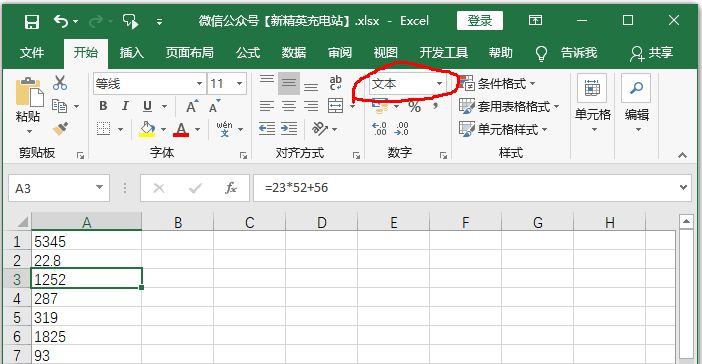Switch to the 视图 tab

(385, 53)
